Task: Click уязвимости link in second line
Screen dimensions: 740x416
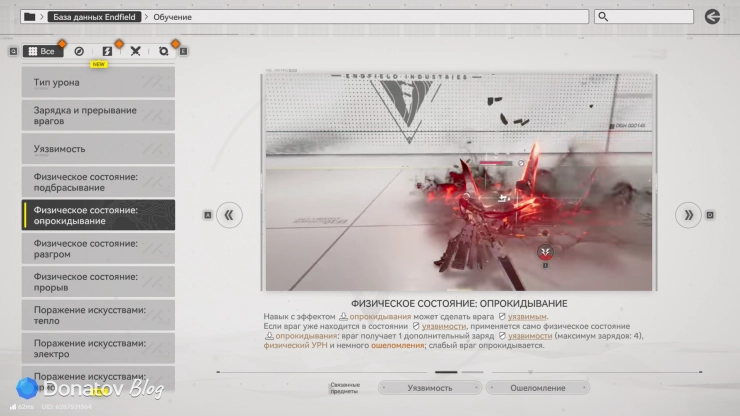Action: tap(444, 326)
